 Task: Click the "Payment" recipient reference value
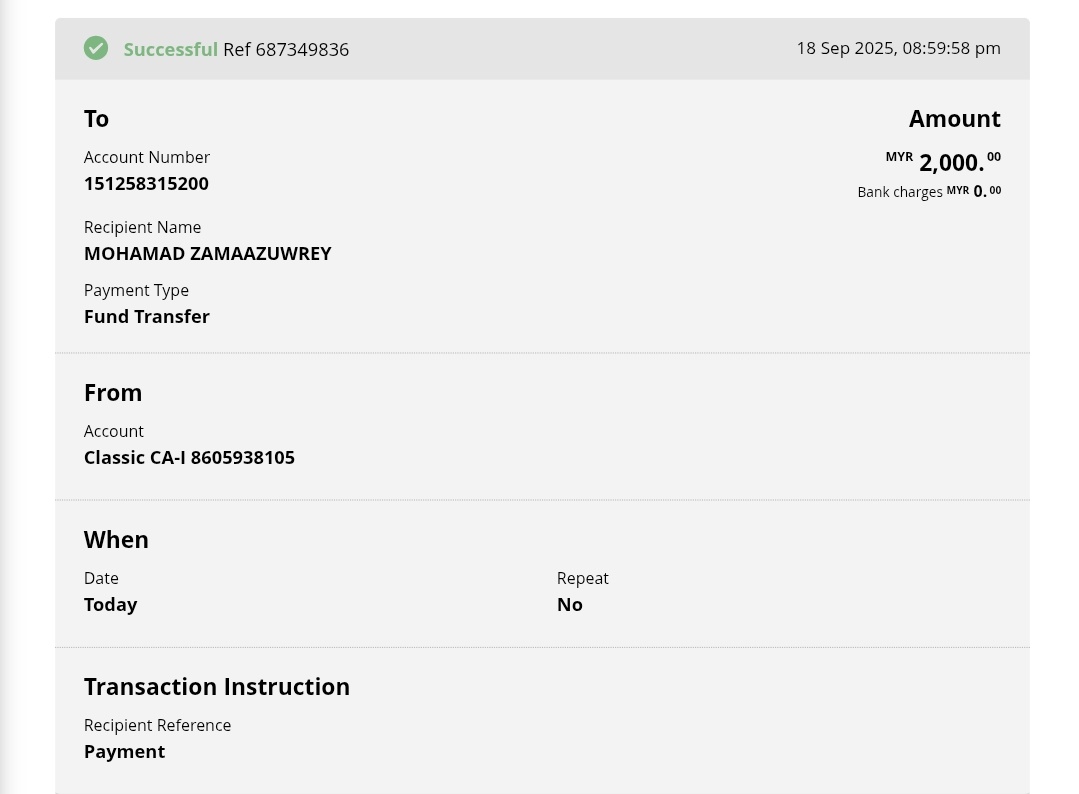click(124, 752)
